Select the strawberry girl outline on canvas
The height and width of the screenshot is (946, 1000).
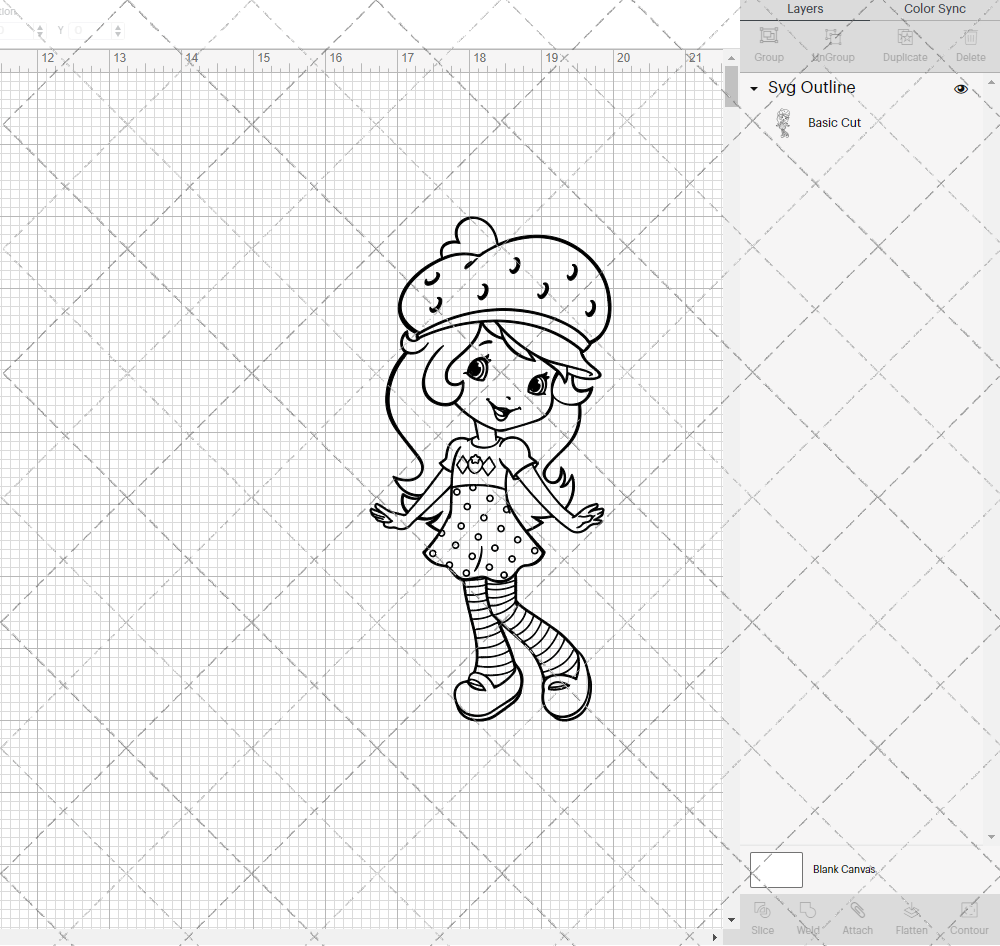click(489, 469)
